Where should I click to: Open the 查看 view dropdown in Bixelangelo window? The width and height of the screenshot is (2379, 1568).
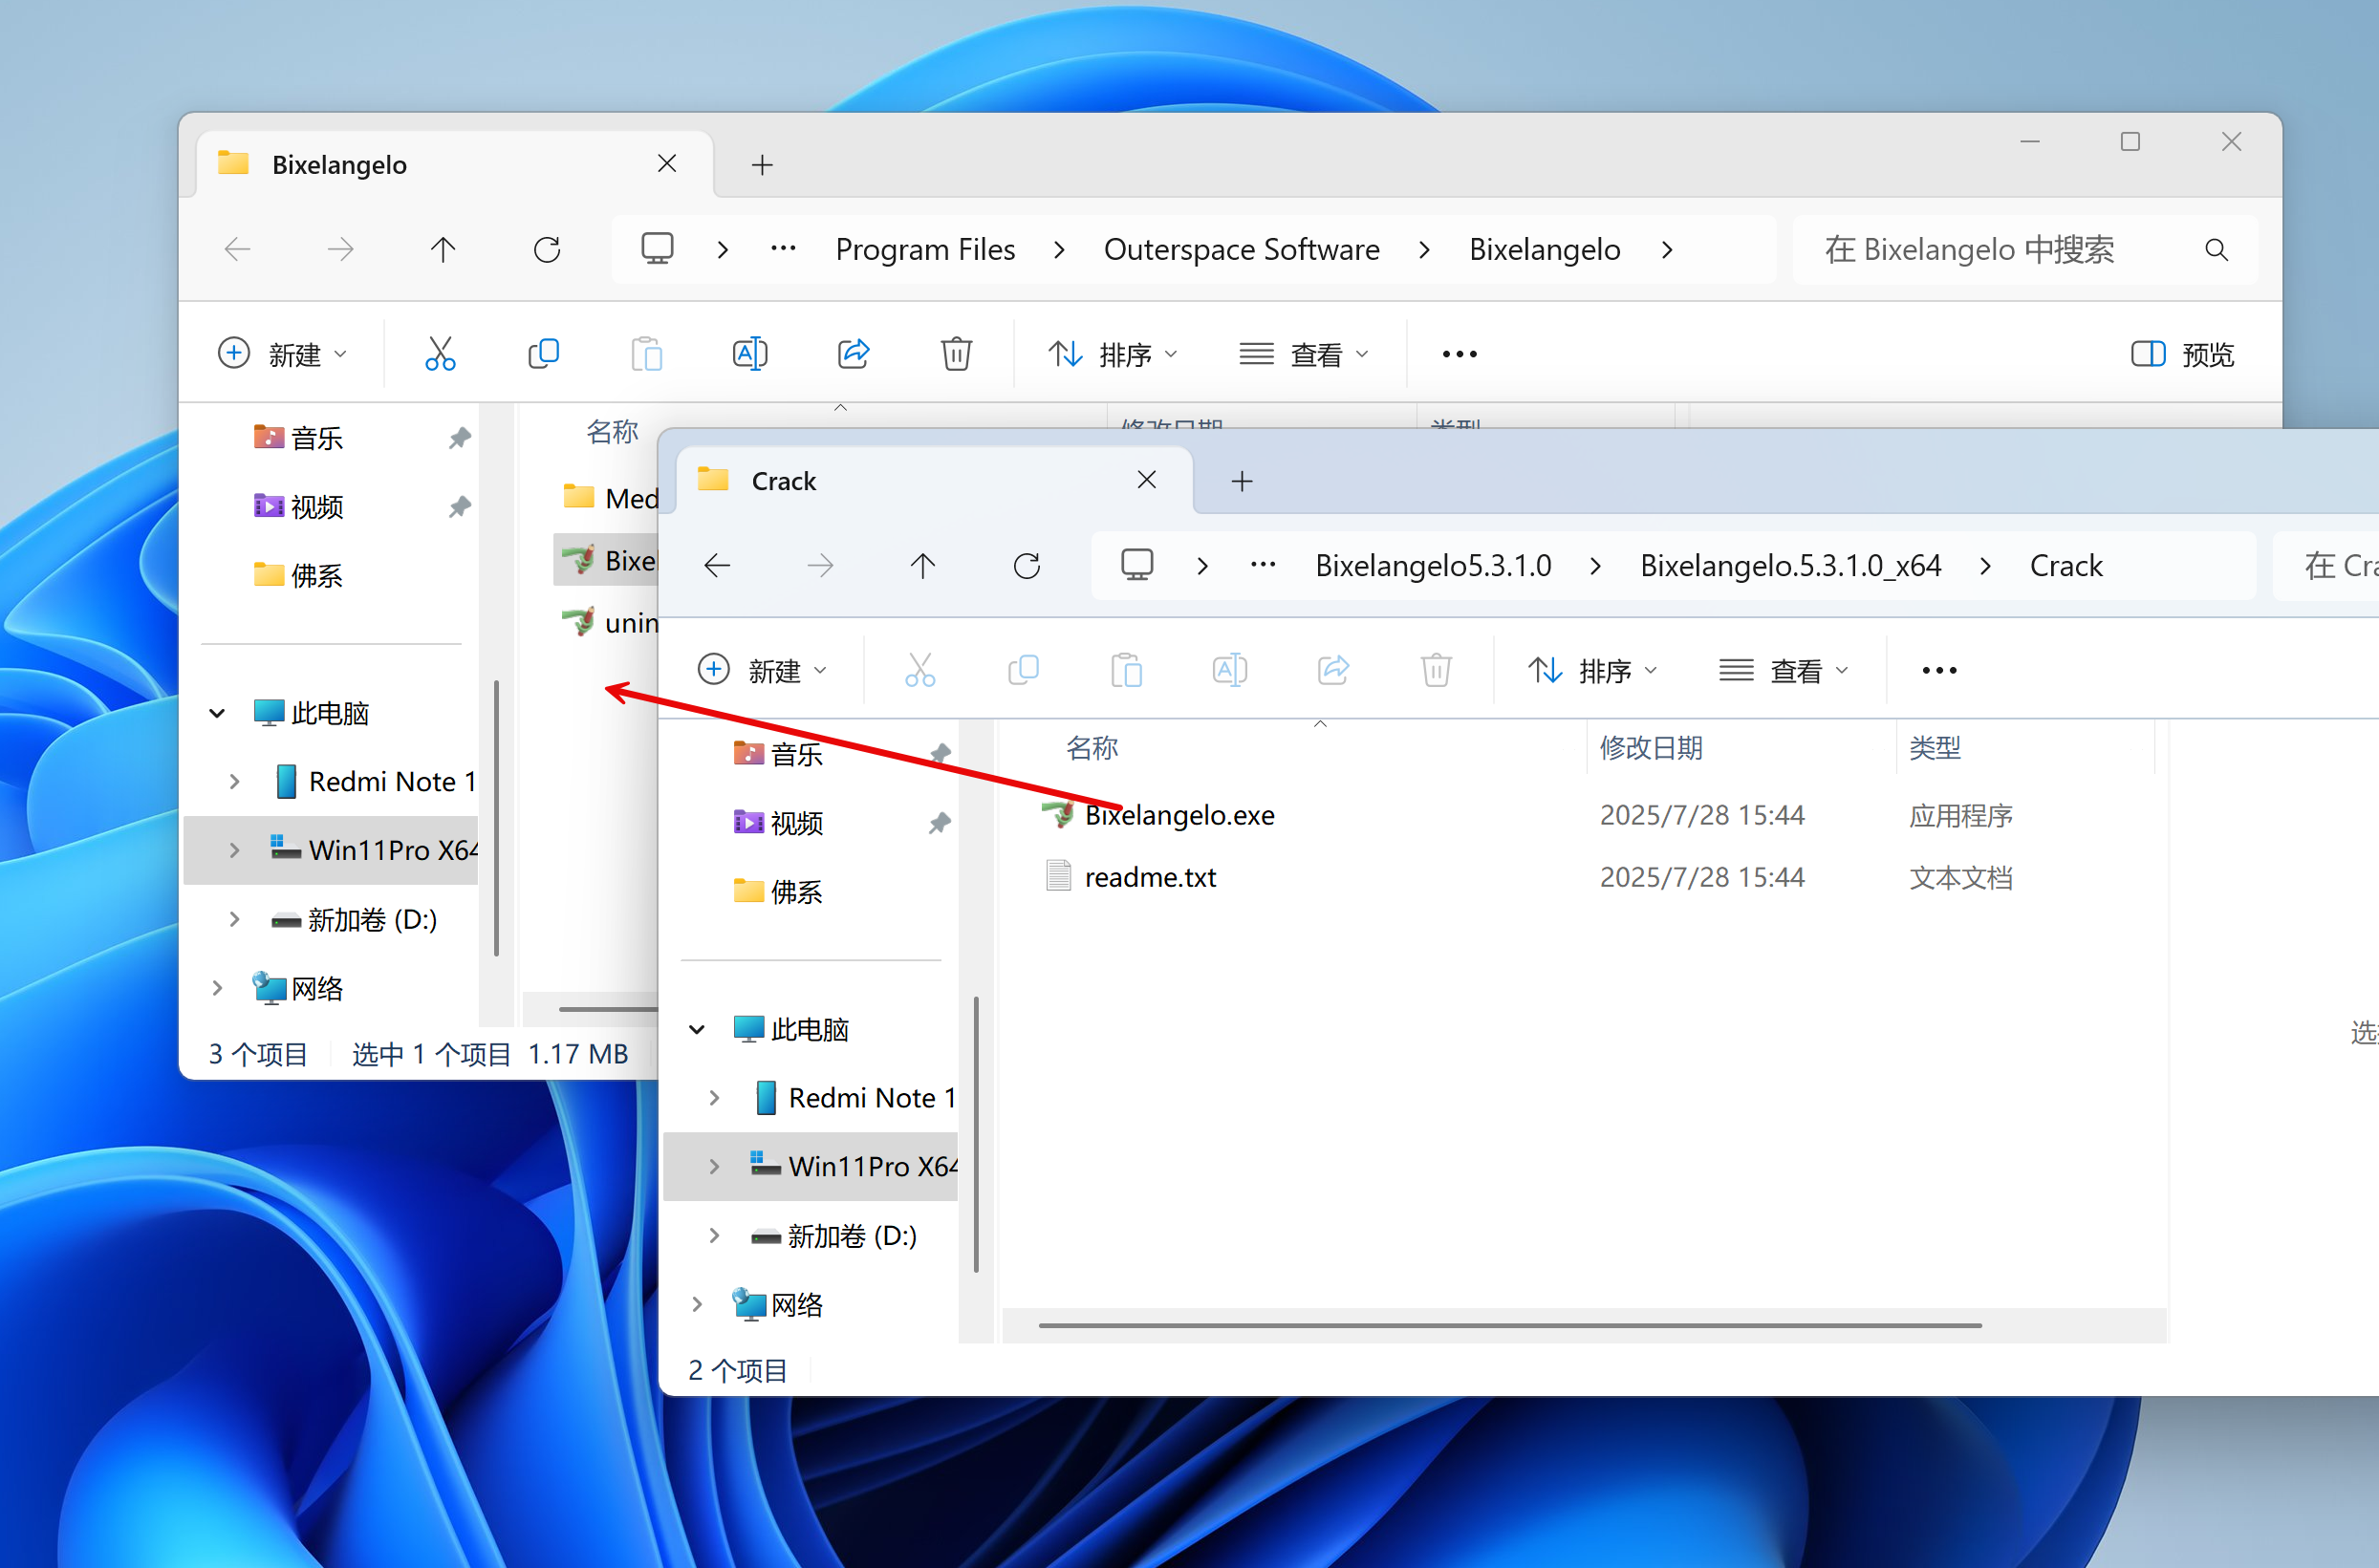click(x=1304, y=354)
